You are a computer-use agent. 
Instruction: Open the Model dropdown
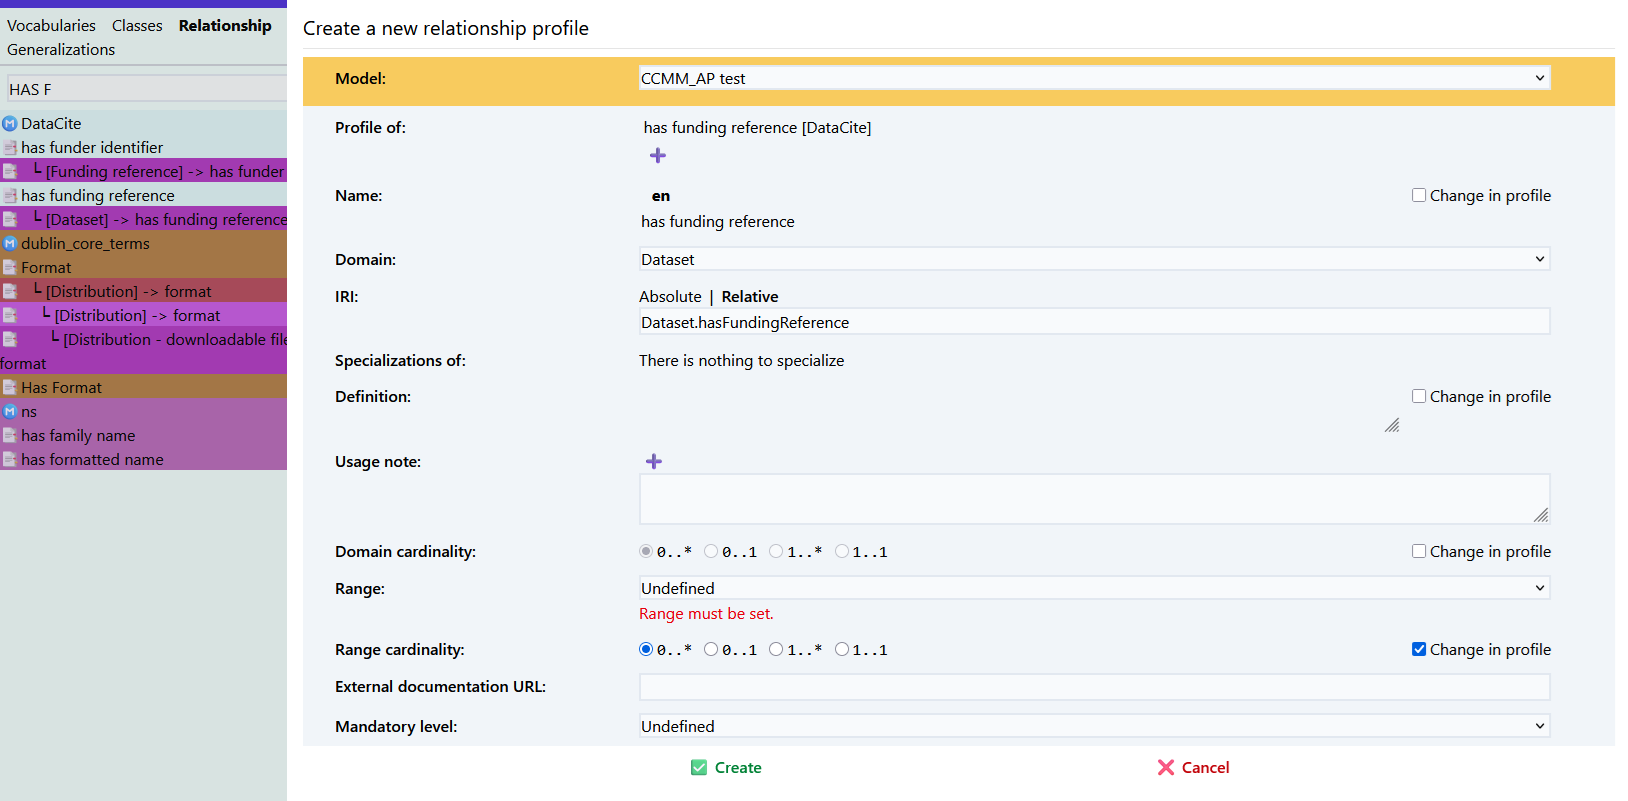tap(1094, 78)
